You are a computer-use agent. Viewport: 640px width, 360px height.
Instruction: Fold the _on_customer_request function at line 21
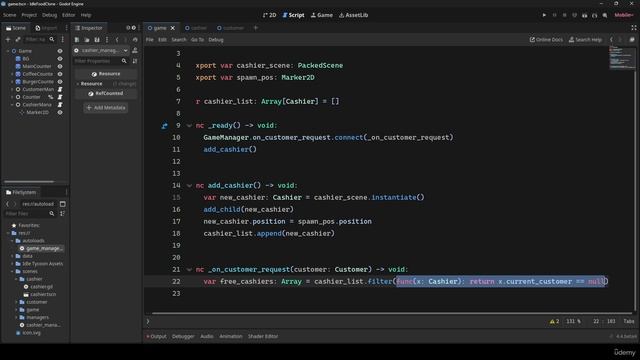(x=189, y=270)
